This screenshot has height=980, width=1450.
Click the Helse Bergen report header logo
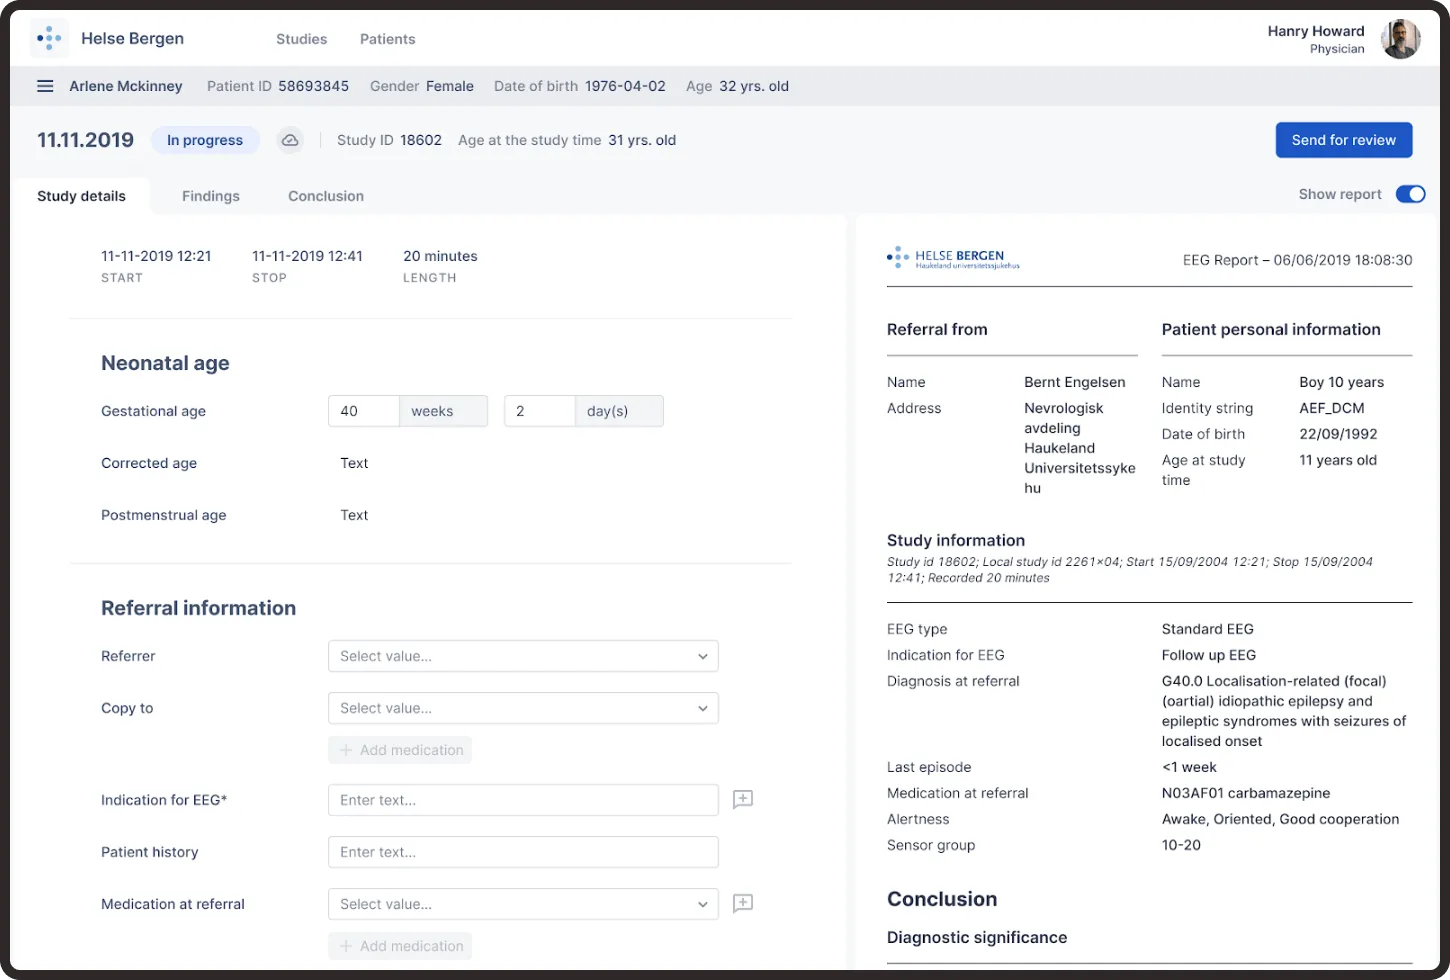pyautogui.click(x=953, y=259)
